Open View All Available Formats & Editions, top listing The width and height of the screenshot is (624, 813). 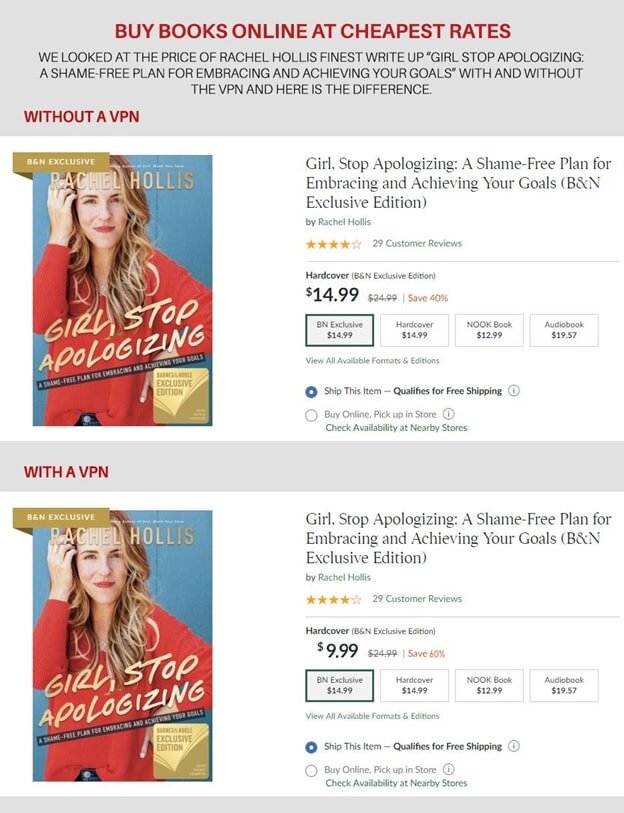click(x=372, y=361)
